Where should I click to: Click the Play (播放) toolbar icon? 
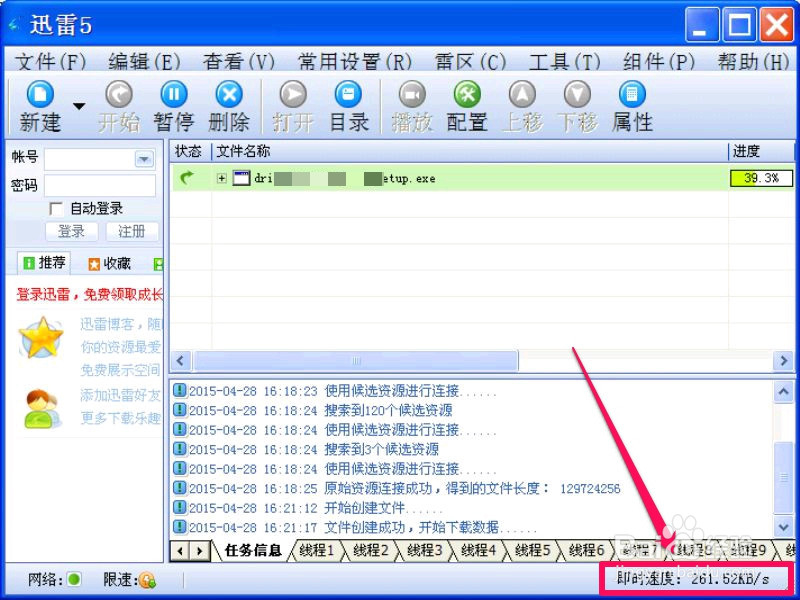pyautogui.click(x=412, y=95)
